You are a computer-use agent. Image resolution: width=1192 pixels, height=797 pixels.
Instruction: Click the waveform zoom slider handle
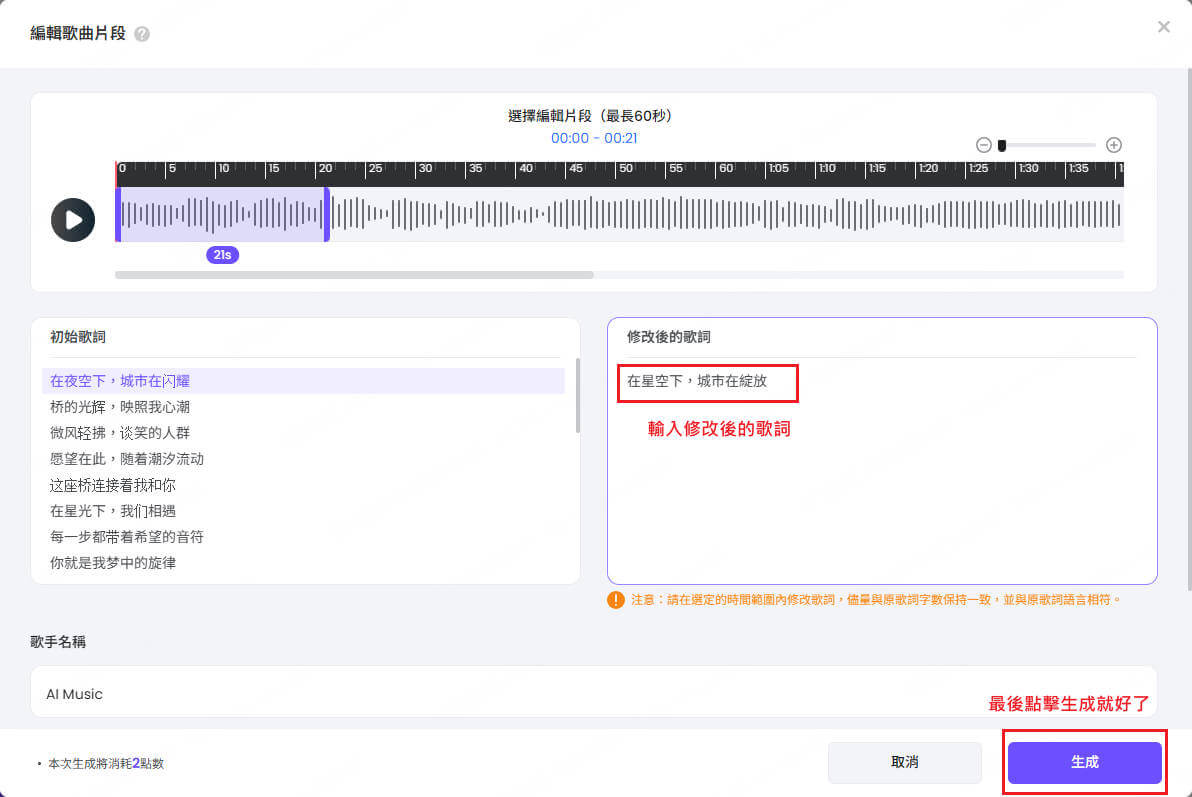(x=1002, y=145)
